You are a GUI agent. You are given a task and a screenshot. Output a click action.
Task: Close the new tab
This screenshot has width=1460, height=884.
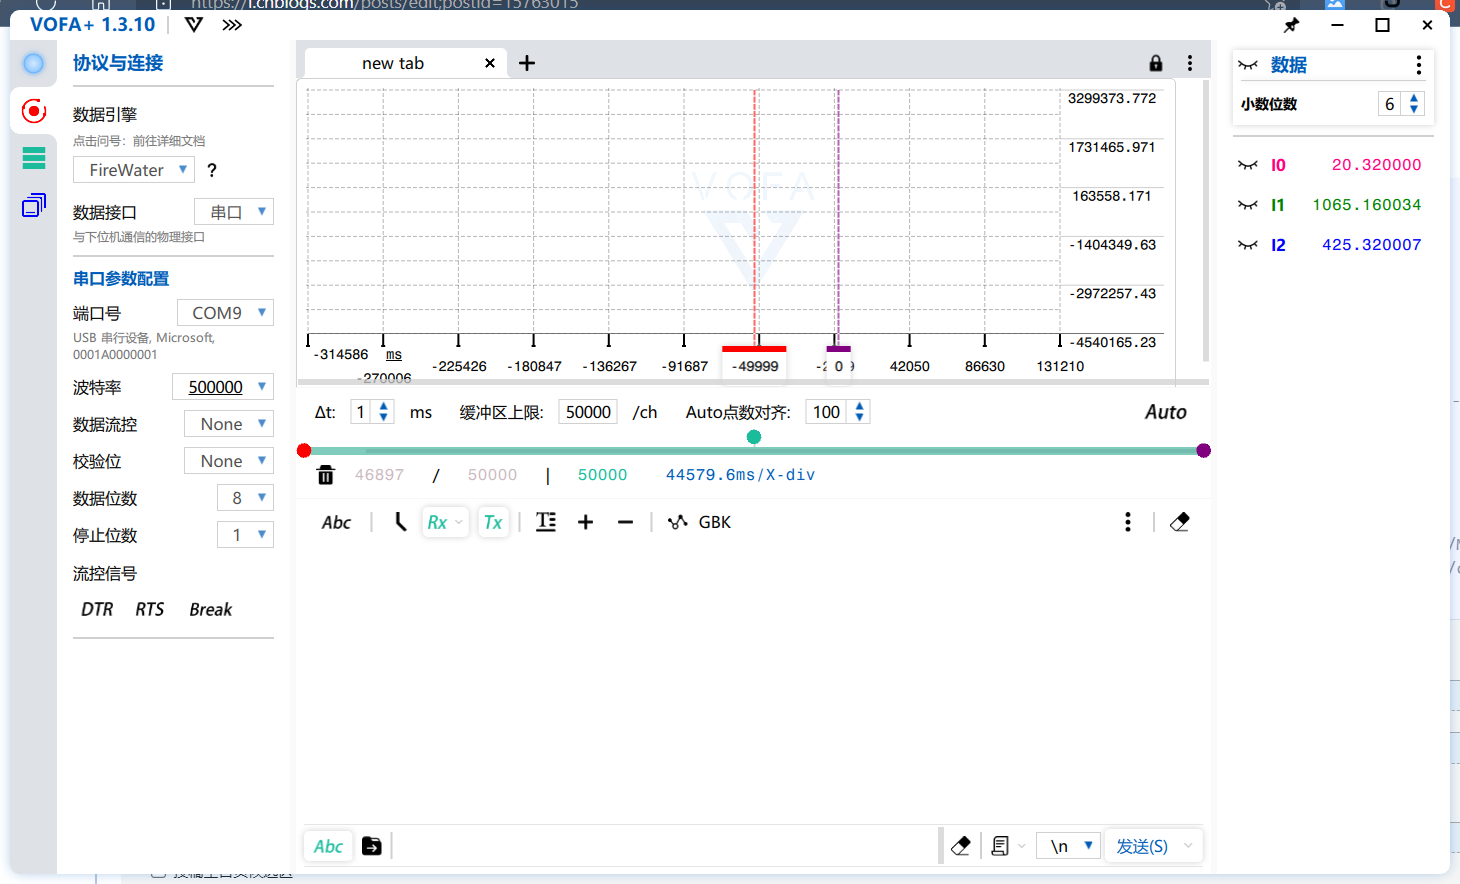tap(490, 63)
